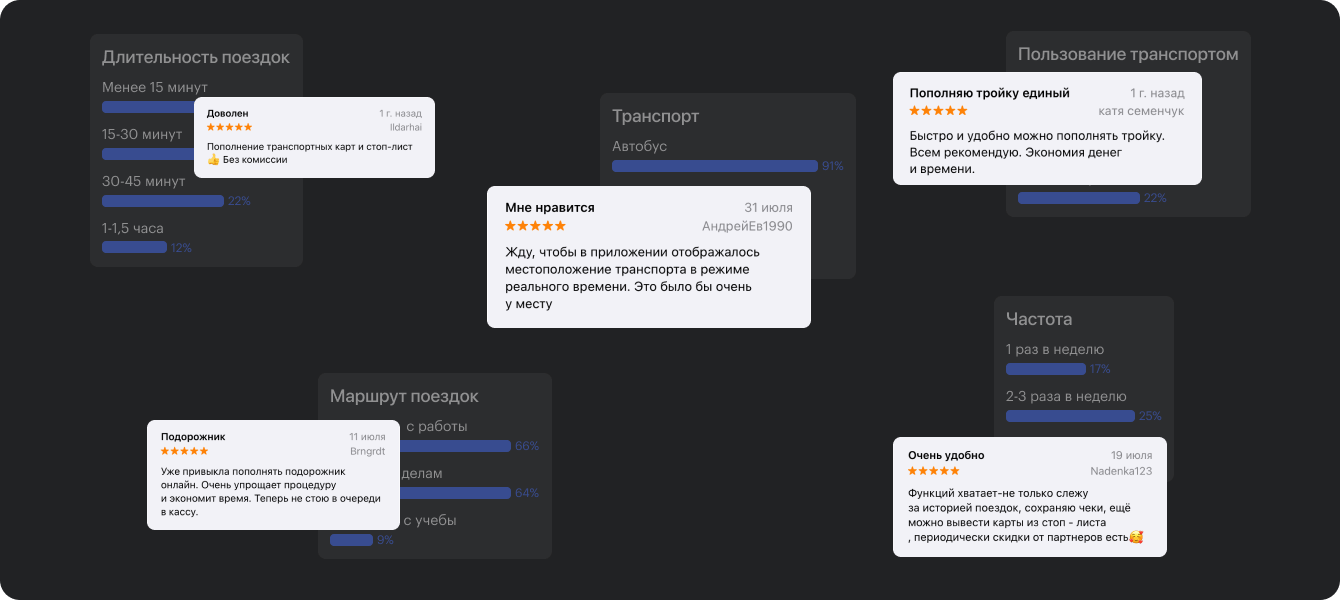1340x600 pixels.
Task: Select the Nadenka123 author name
Action: tap(1121, 470)
